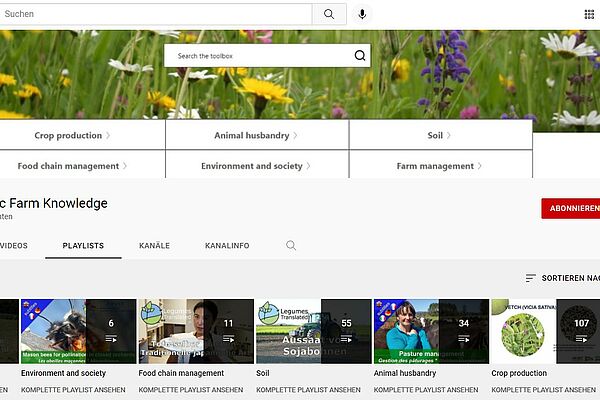Open Animal husbandry banner category
The height and width of the screenshot is (400, 600).
coord(257,135)
